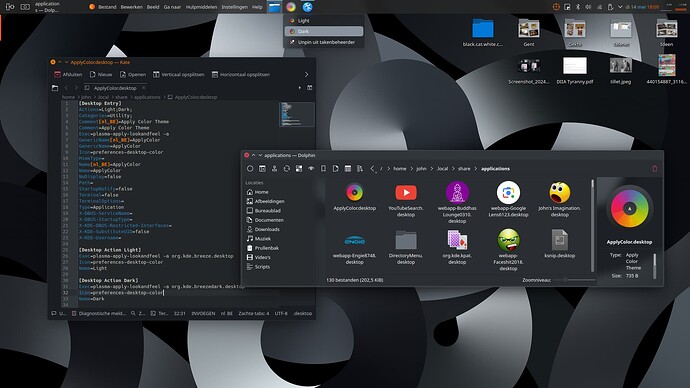The width and height of the screenshot is (690, 388).
Task: Open the Help menu in top panel
Action: coord(257,7)
